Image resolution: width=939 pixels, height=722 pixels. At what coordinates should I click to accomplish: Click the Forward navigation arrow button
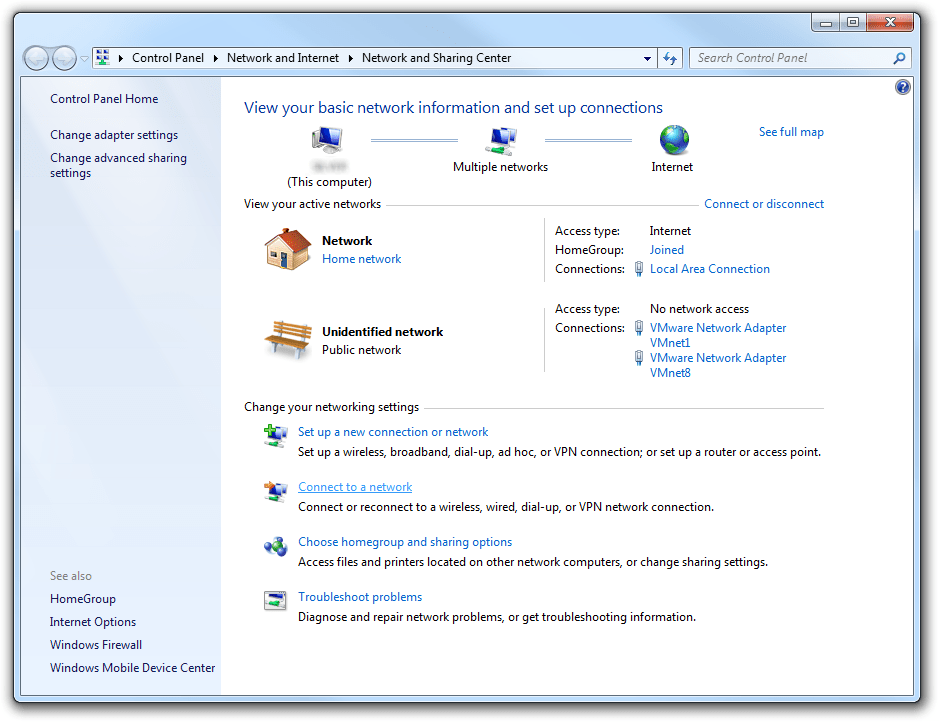[64, 58]
